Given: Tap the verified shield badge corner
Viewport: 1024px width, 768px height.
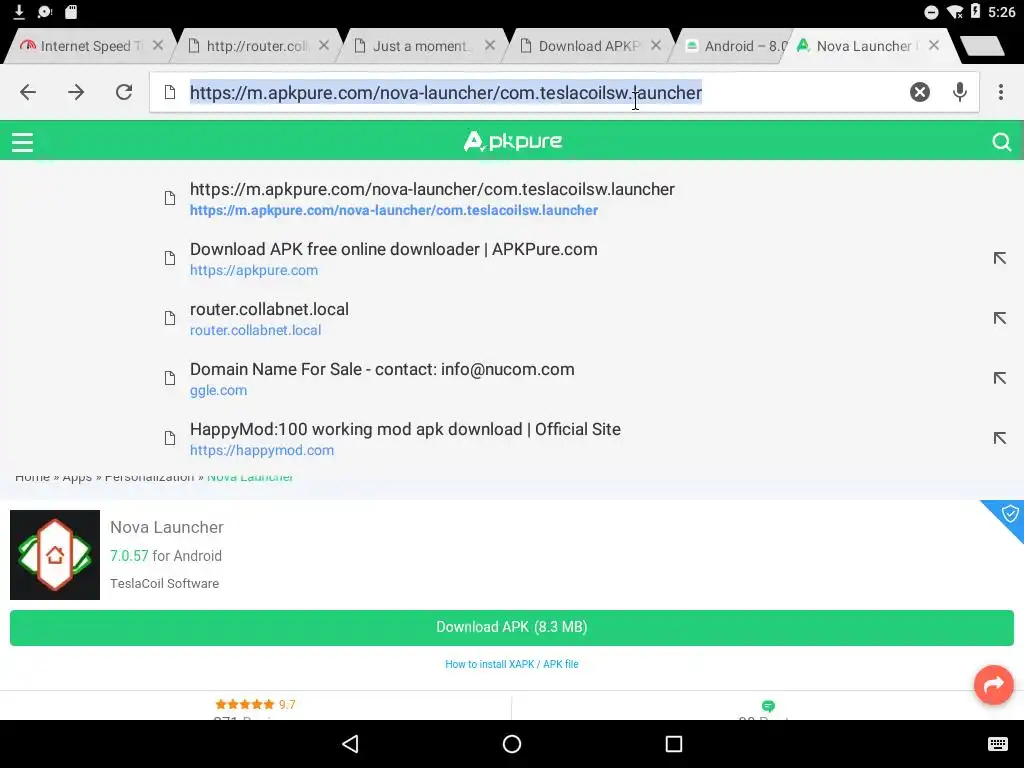Looking at the screenshot, I should [x=1009, y=514].
